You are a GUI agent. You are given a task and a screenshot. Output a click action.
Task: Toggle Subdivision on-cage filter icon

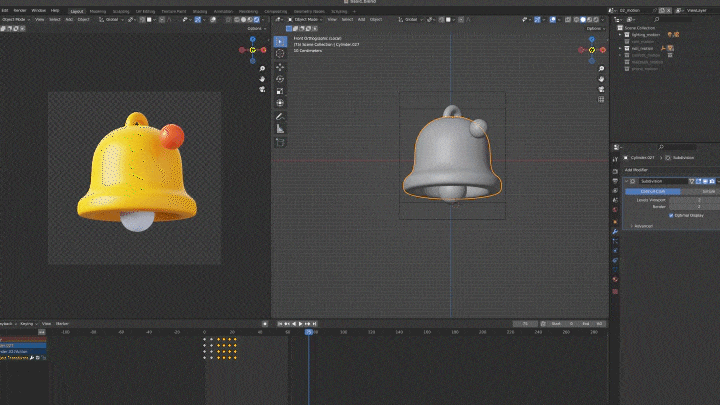click(692, 181)
